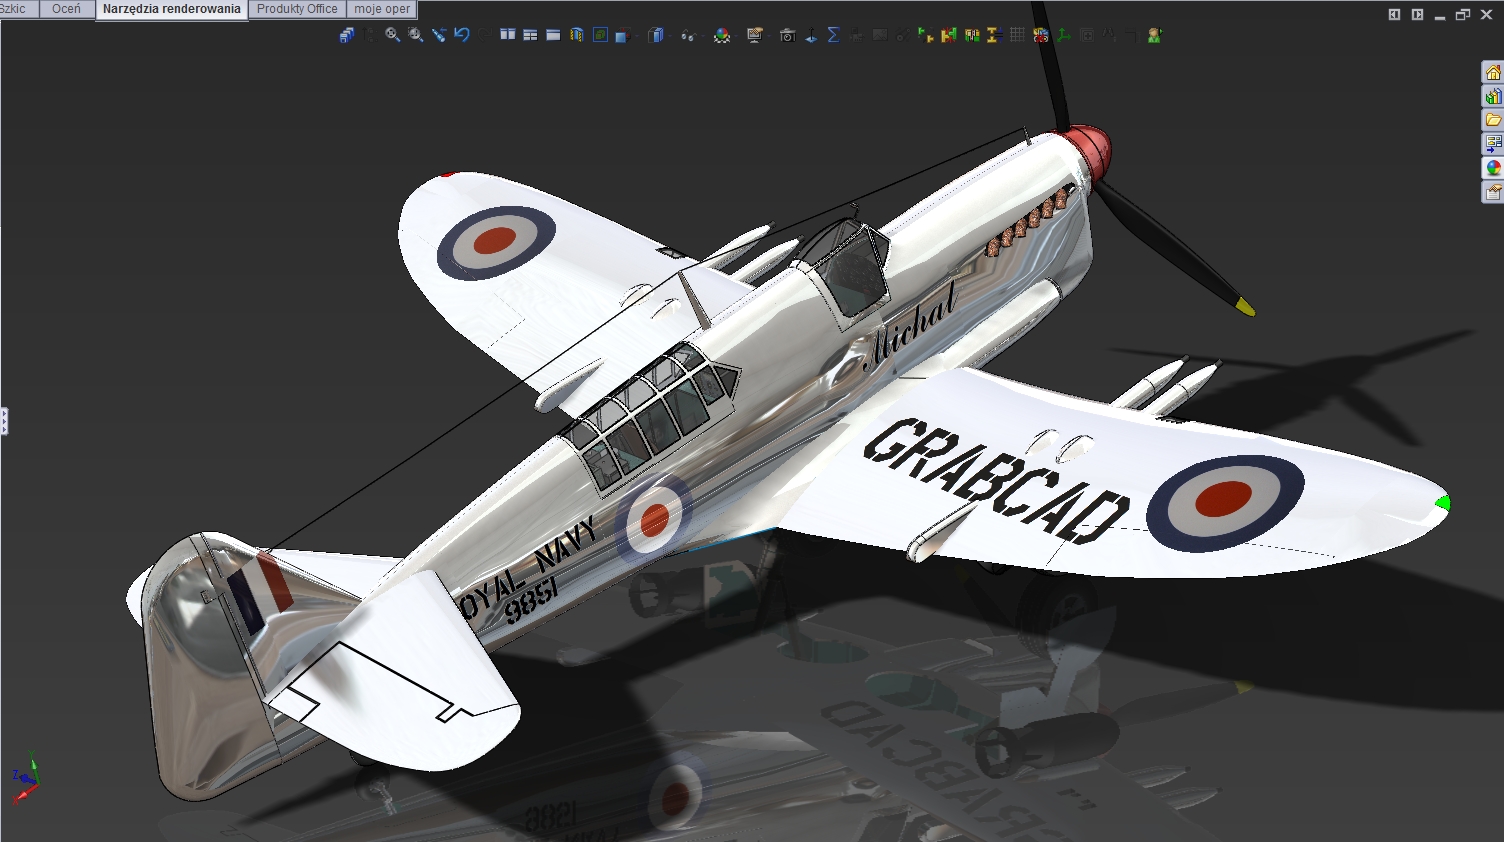Click the camera screen capture icon
This screenshot has height=842, width=1504.
(x=788, y=35)
